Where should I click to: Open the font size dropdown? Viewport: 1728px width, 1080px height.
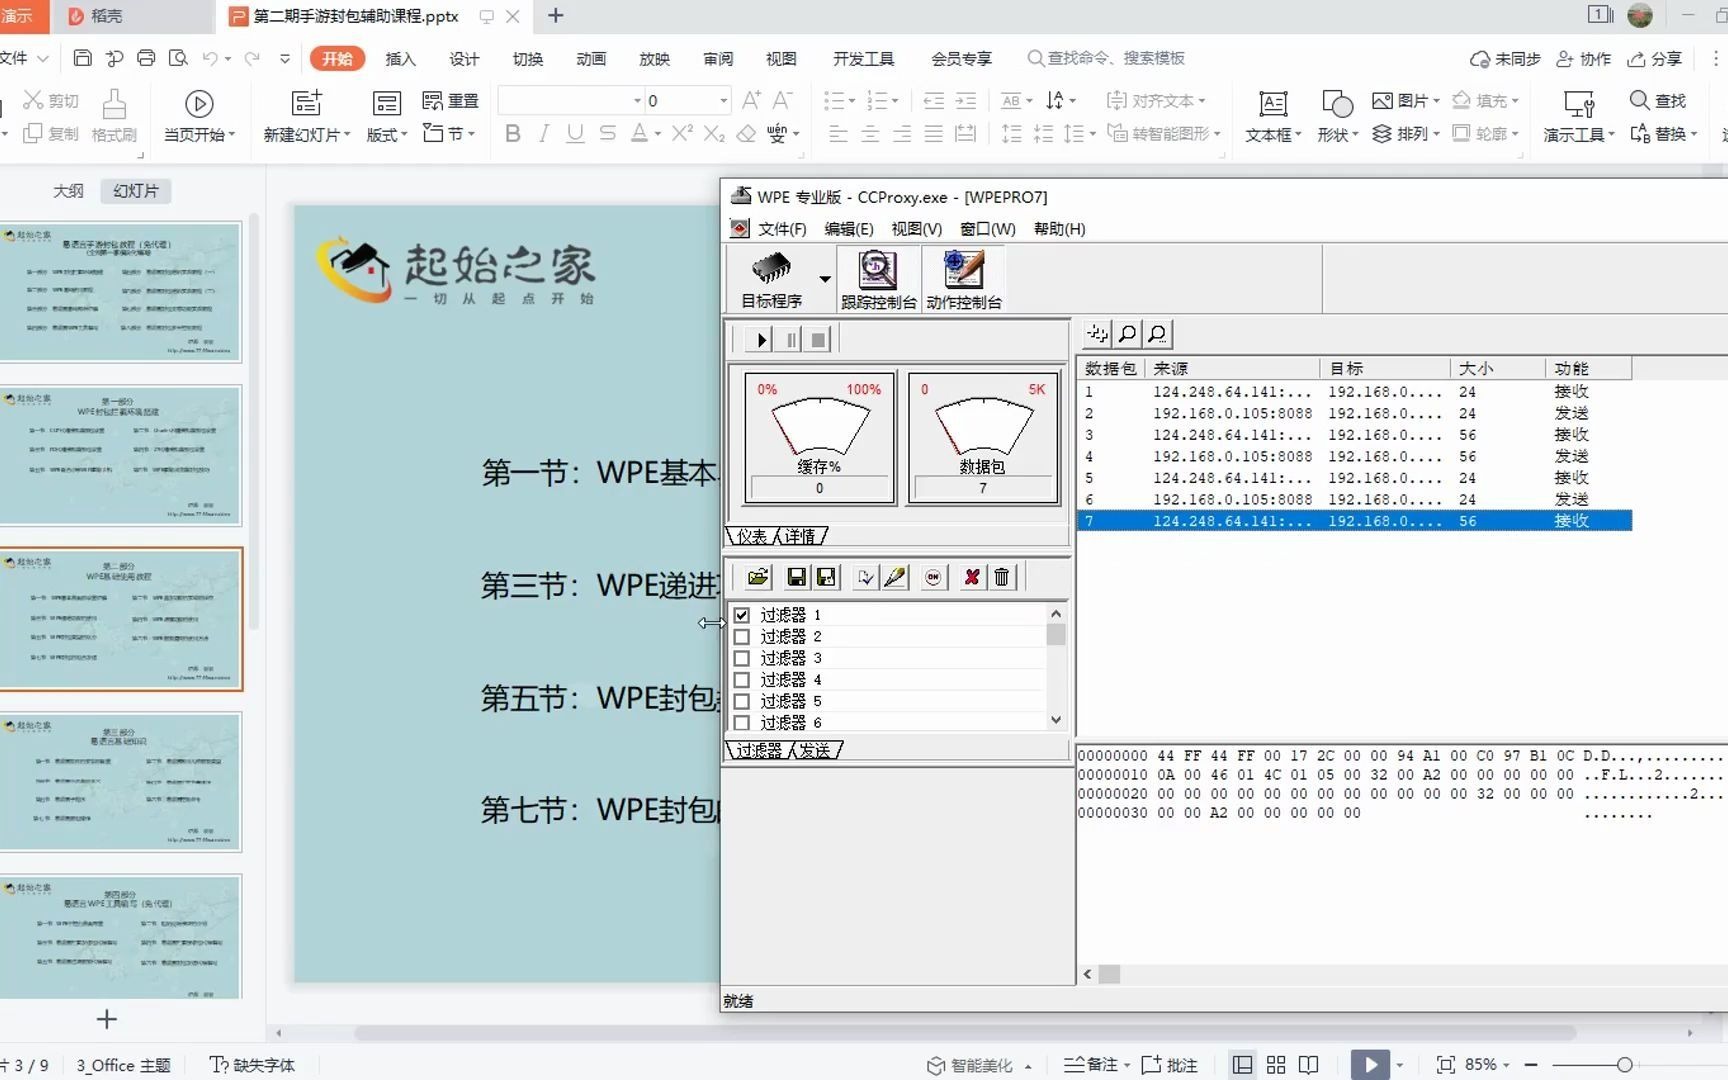click(x=723, y=101)
